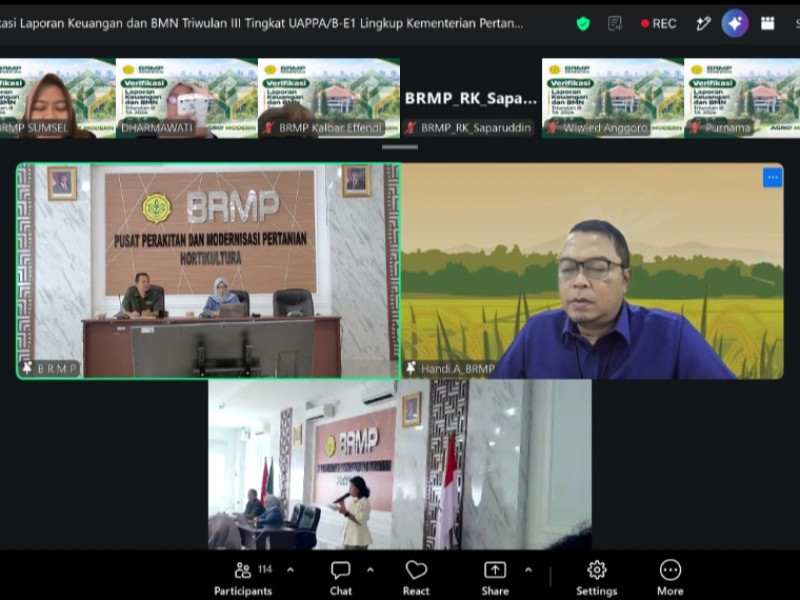Select the Wiwied Anggoro thumbnail
Image resolution: width=800 pixels, height=600 pixels.
tap(613, 98)
